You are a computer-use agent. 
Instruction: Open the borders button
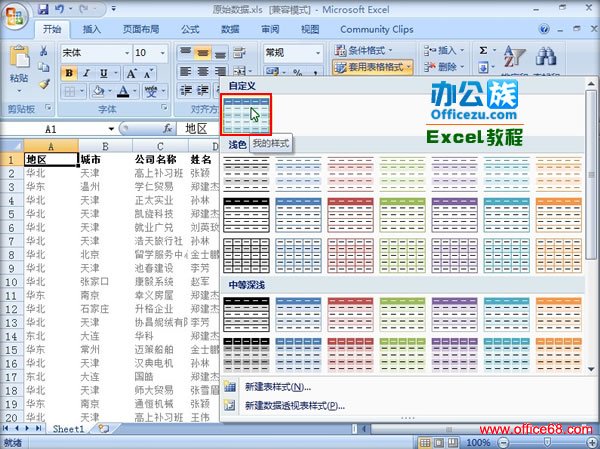70,91
